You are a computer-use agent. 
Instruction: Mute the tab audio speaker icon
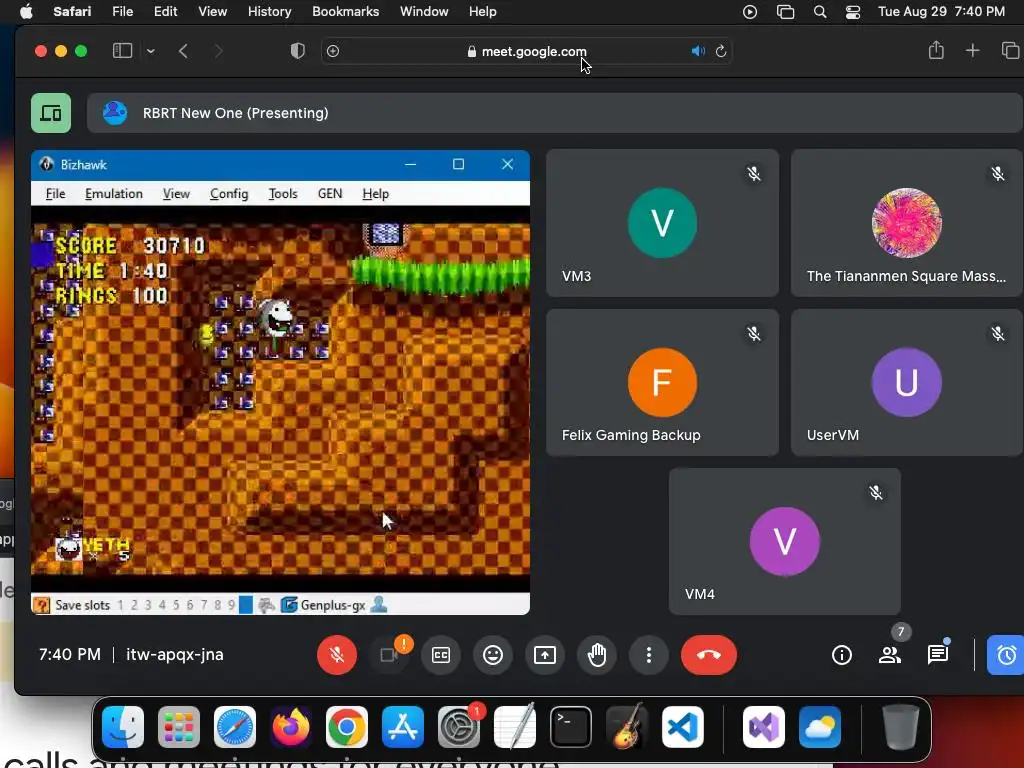coord(698,51)
